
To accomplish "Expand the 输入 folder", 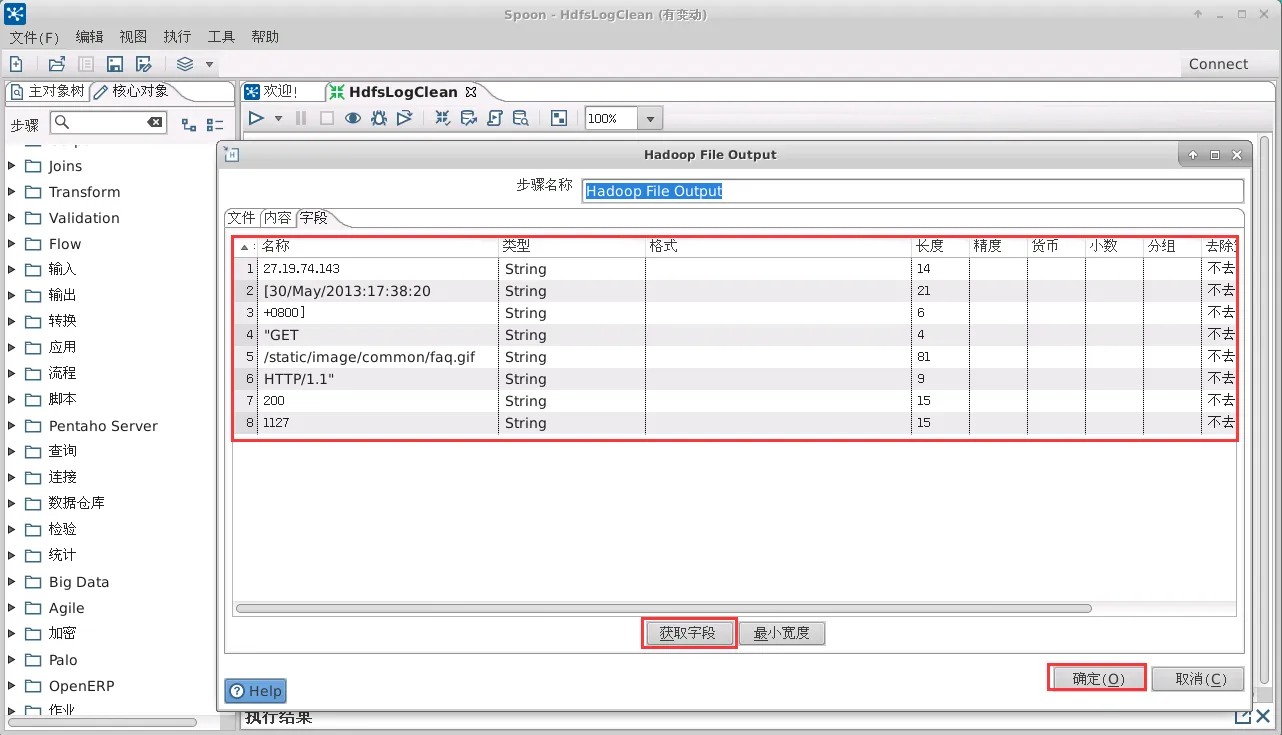I will coord(12,269).
